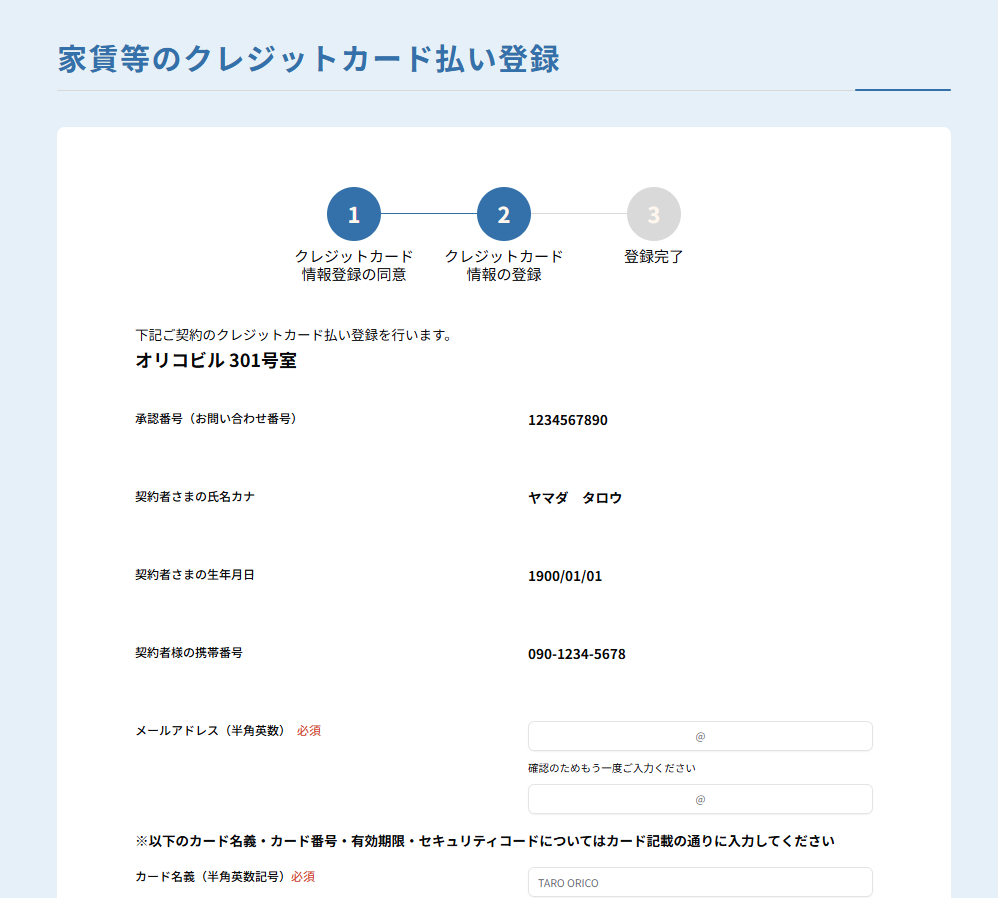Click the 家賃等のクレジットカード払い登録 page heading
This screenshot has width=998, height=898.
click(x=309, y=59)
